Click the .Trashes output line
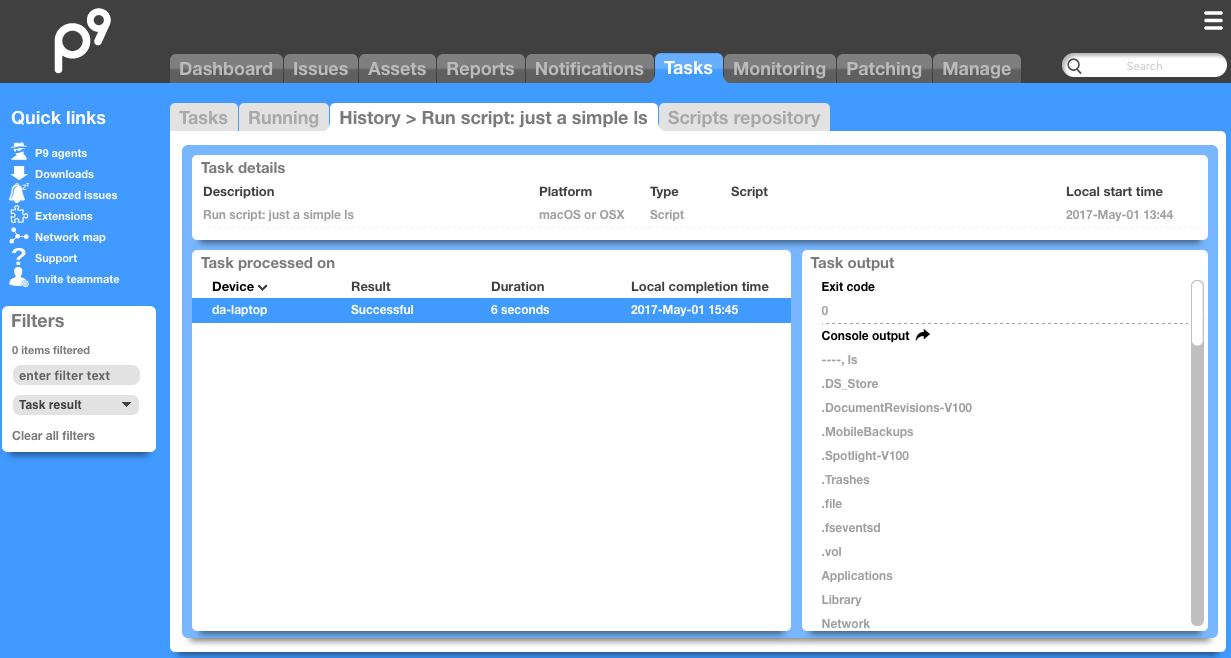The image size is (1231, 658). click(846, 480)
